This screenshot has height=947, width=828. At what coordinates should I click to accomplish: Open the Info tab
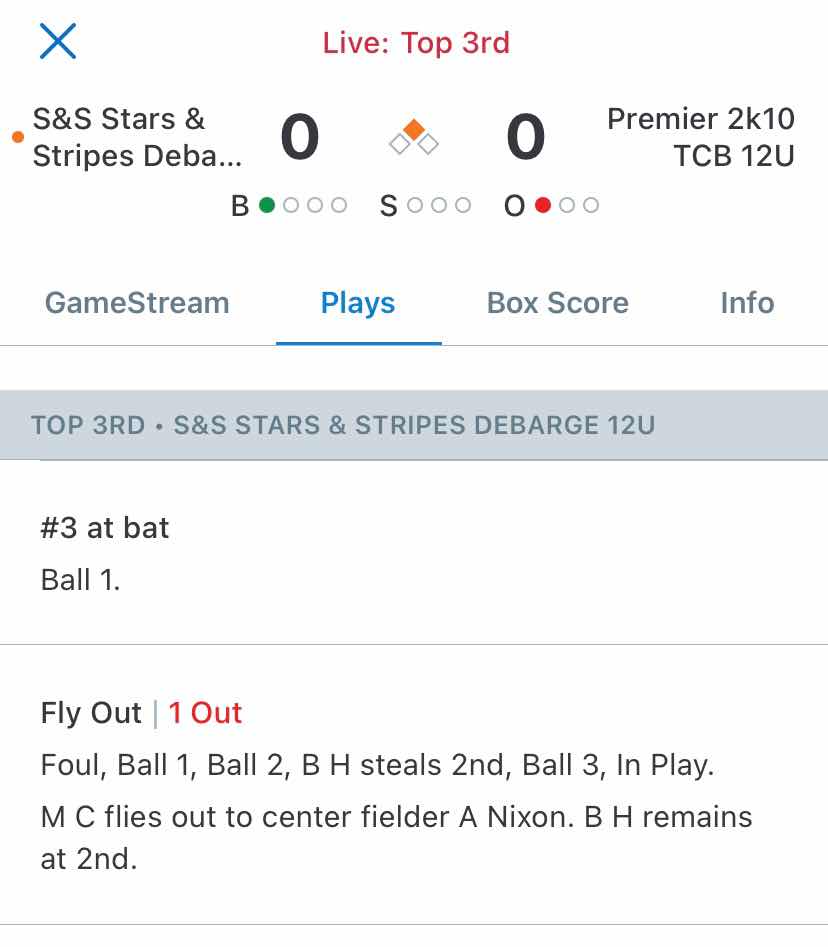click(x=748, y=303)
